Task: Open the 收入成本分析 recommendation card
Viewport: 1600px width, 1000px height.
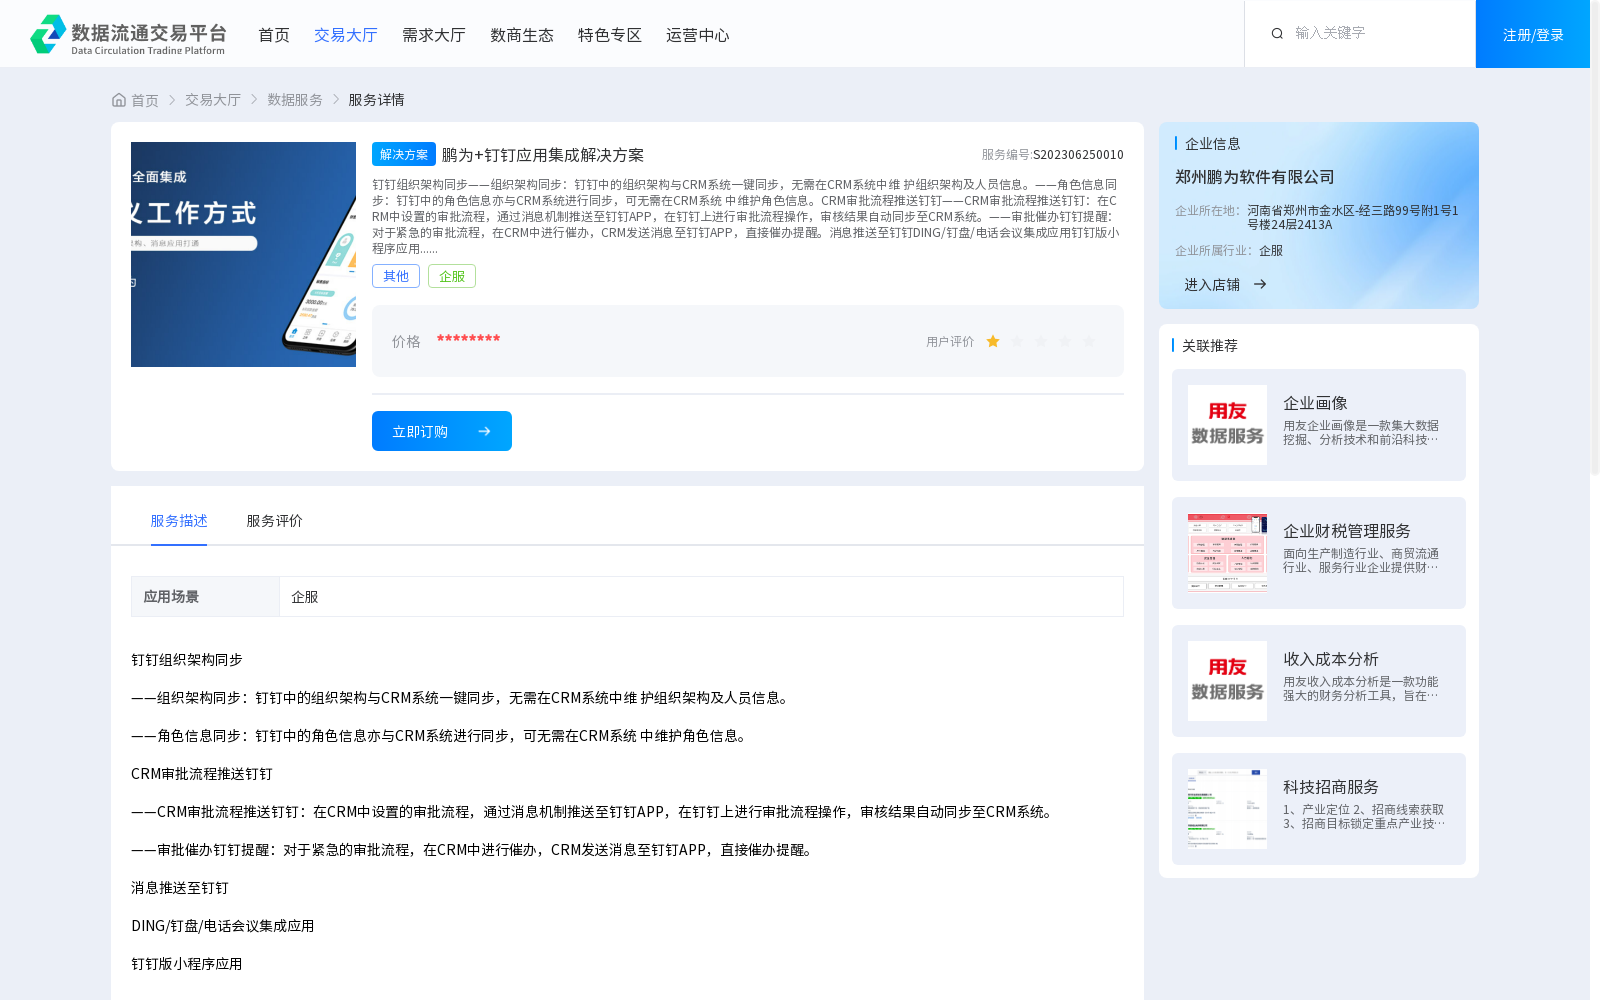Action: [x=1319, y=681]
